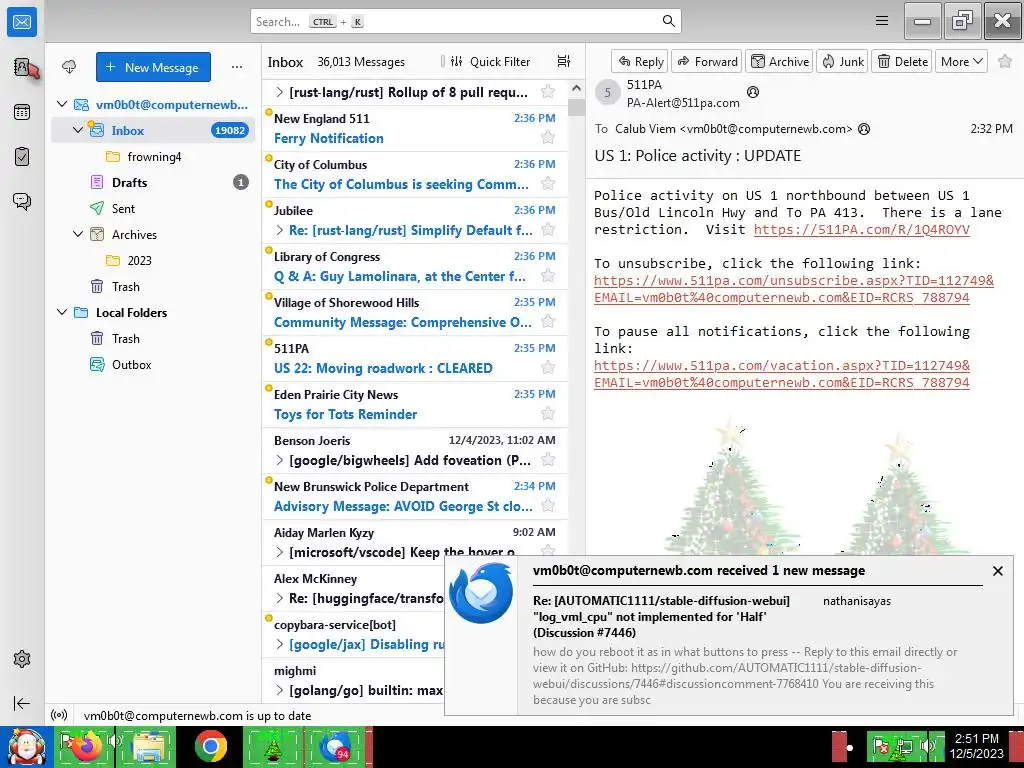Open the More actions dropdown
The width and height of the screenshot is (1024, 768).
[961, 61]
